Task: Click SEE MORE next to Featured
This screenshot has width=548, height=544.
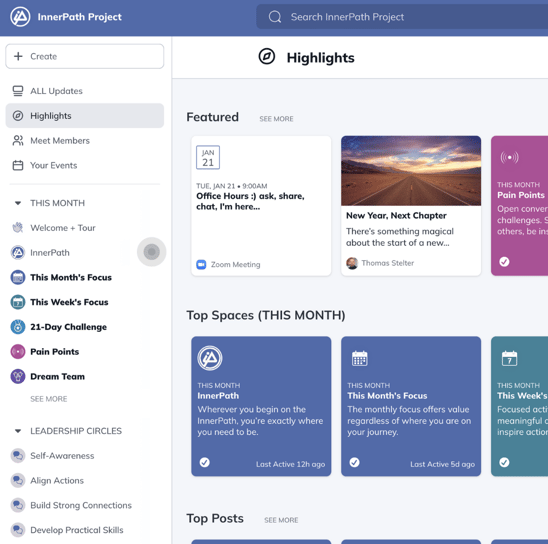Action: click(x=276, y=119)
